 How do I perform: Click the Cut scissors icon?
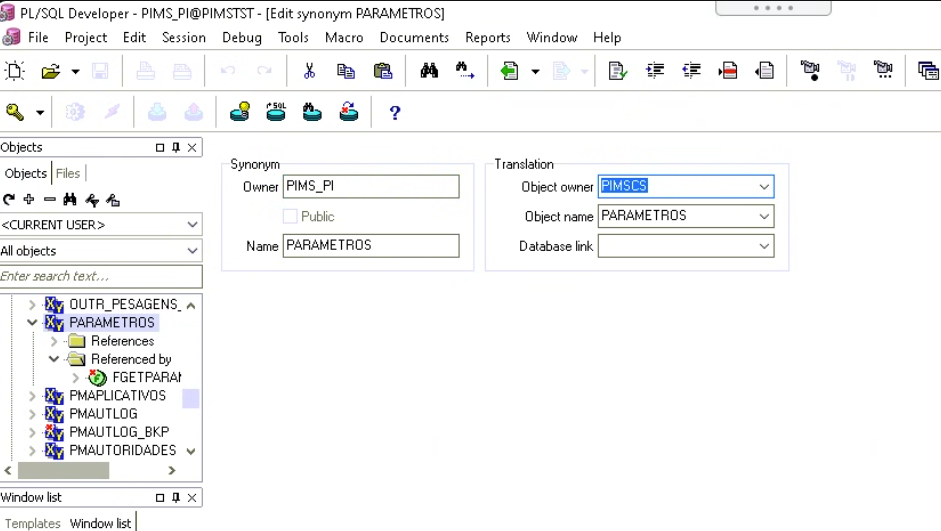coord(309,71)
